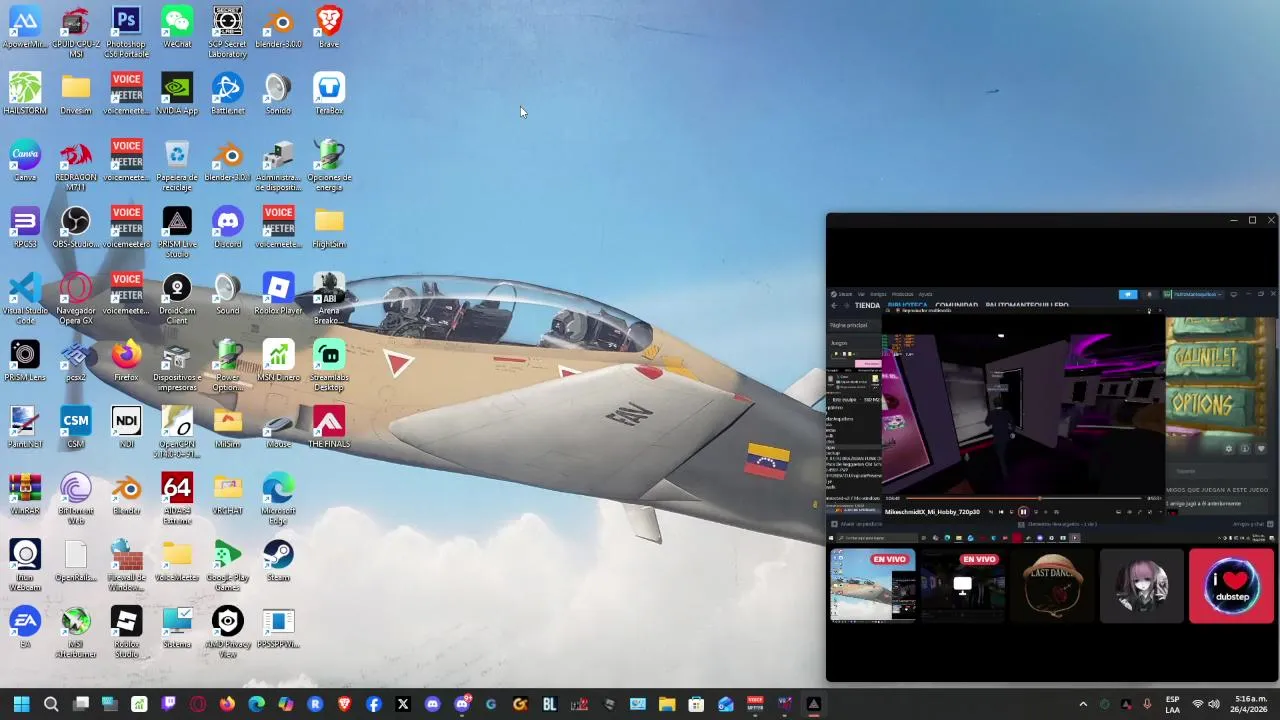The image size is (1280, 720).
Task: Pause the video in the preview window
Action: click(1022, 512)
